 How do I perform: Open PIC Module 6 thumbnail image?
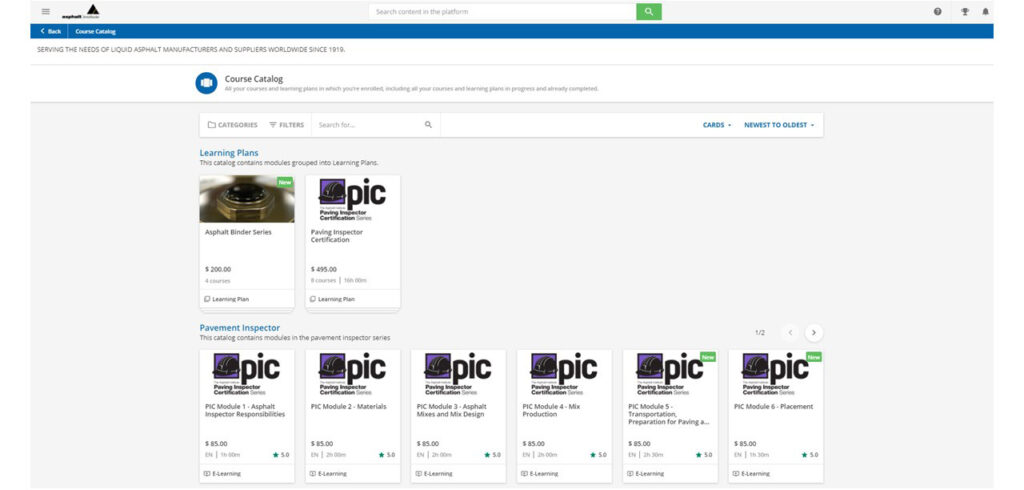(x=776, y=374)
